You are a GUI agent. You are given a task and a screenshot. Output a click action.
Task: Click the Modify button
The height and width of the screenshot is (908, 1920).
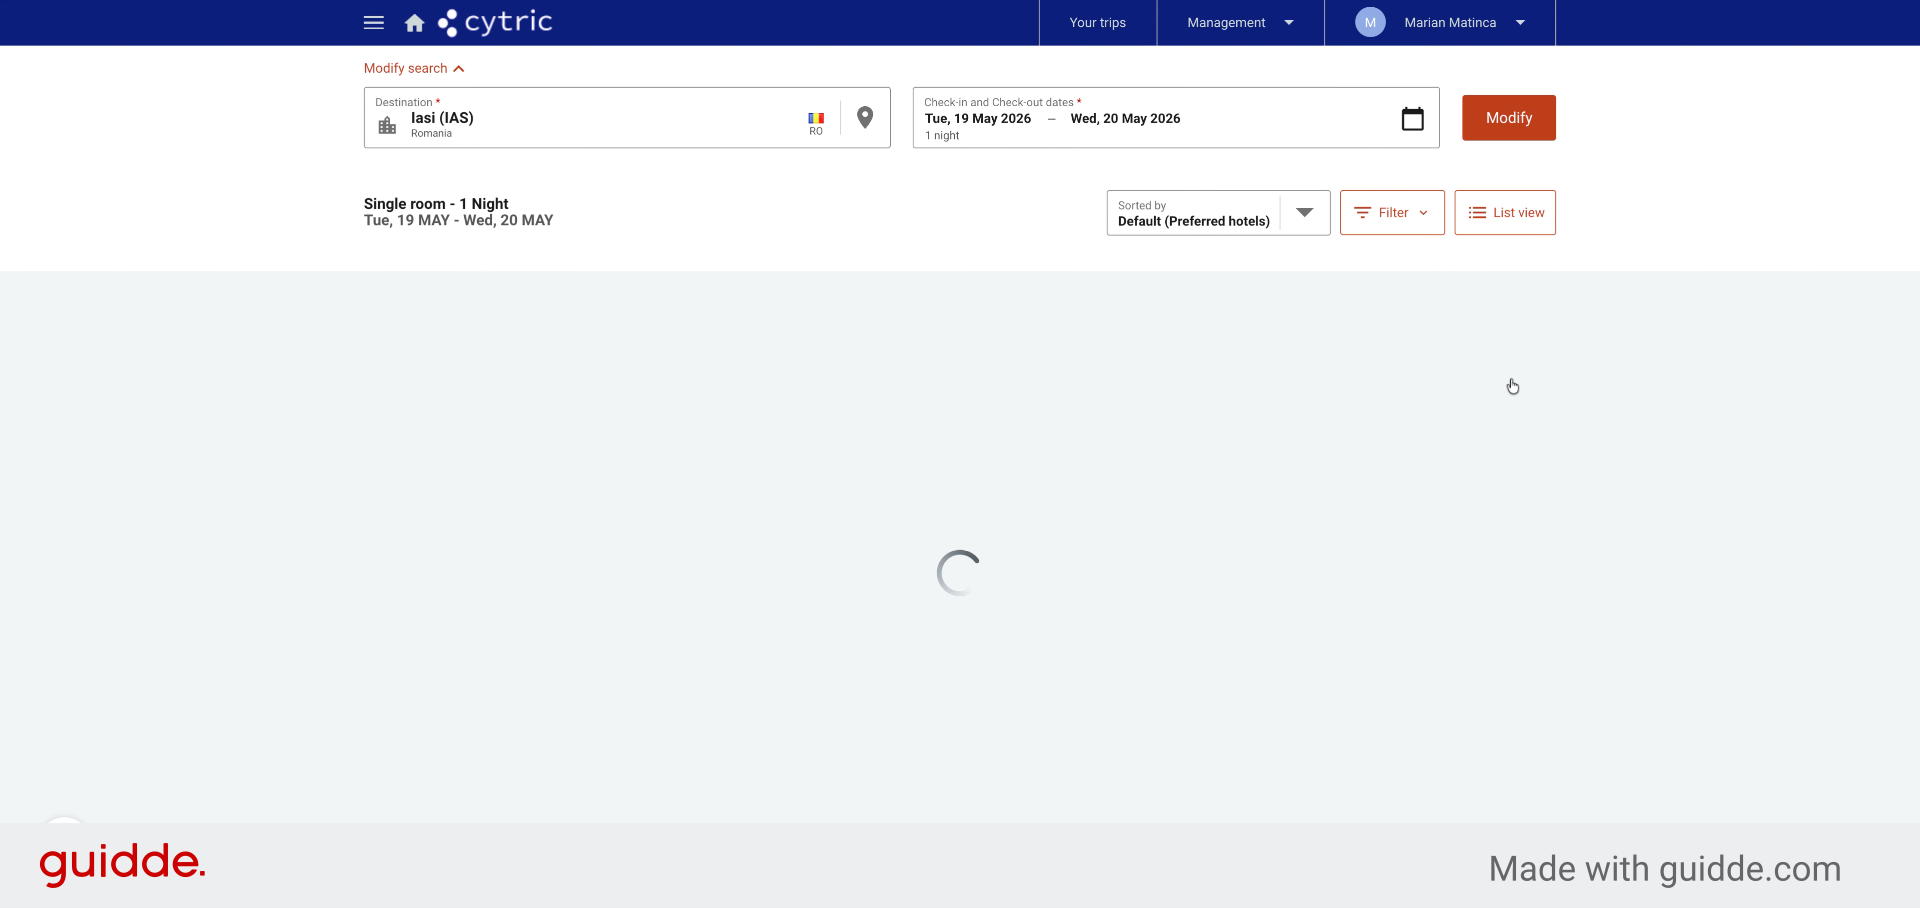pos(1509,118)
